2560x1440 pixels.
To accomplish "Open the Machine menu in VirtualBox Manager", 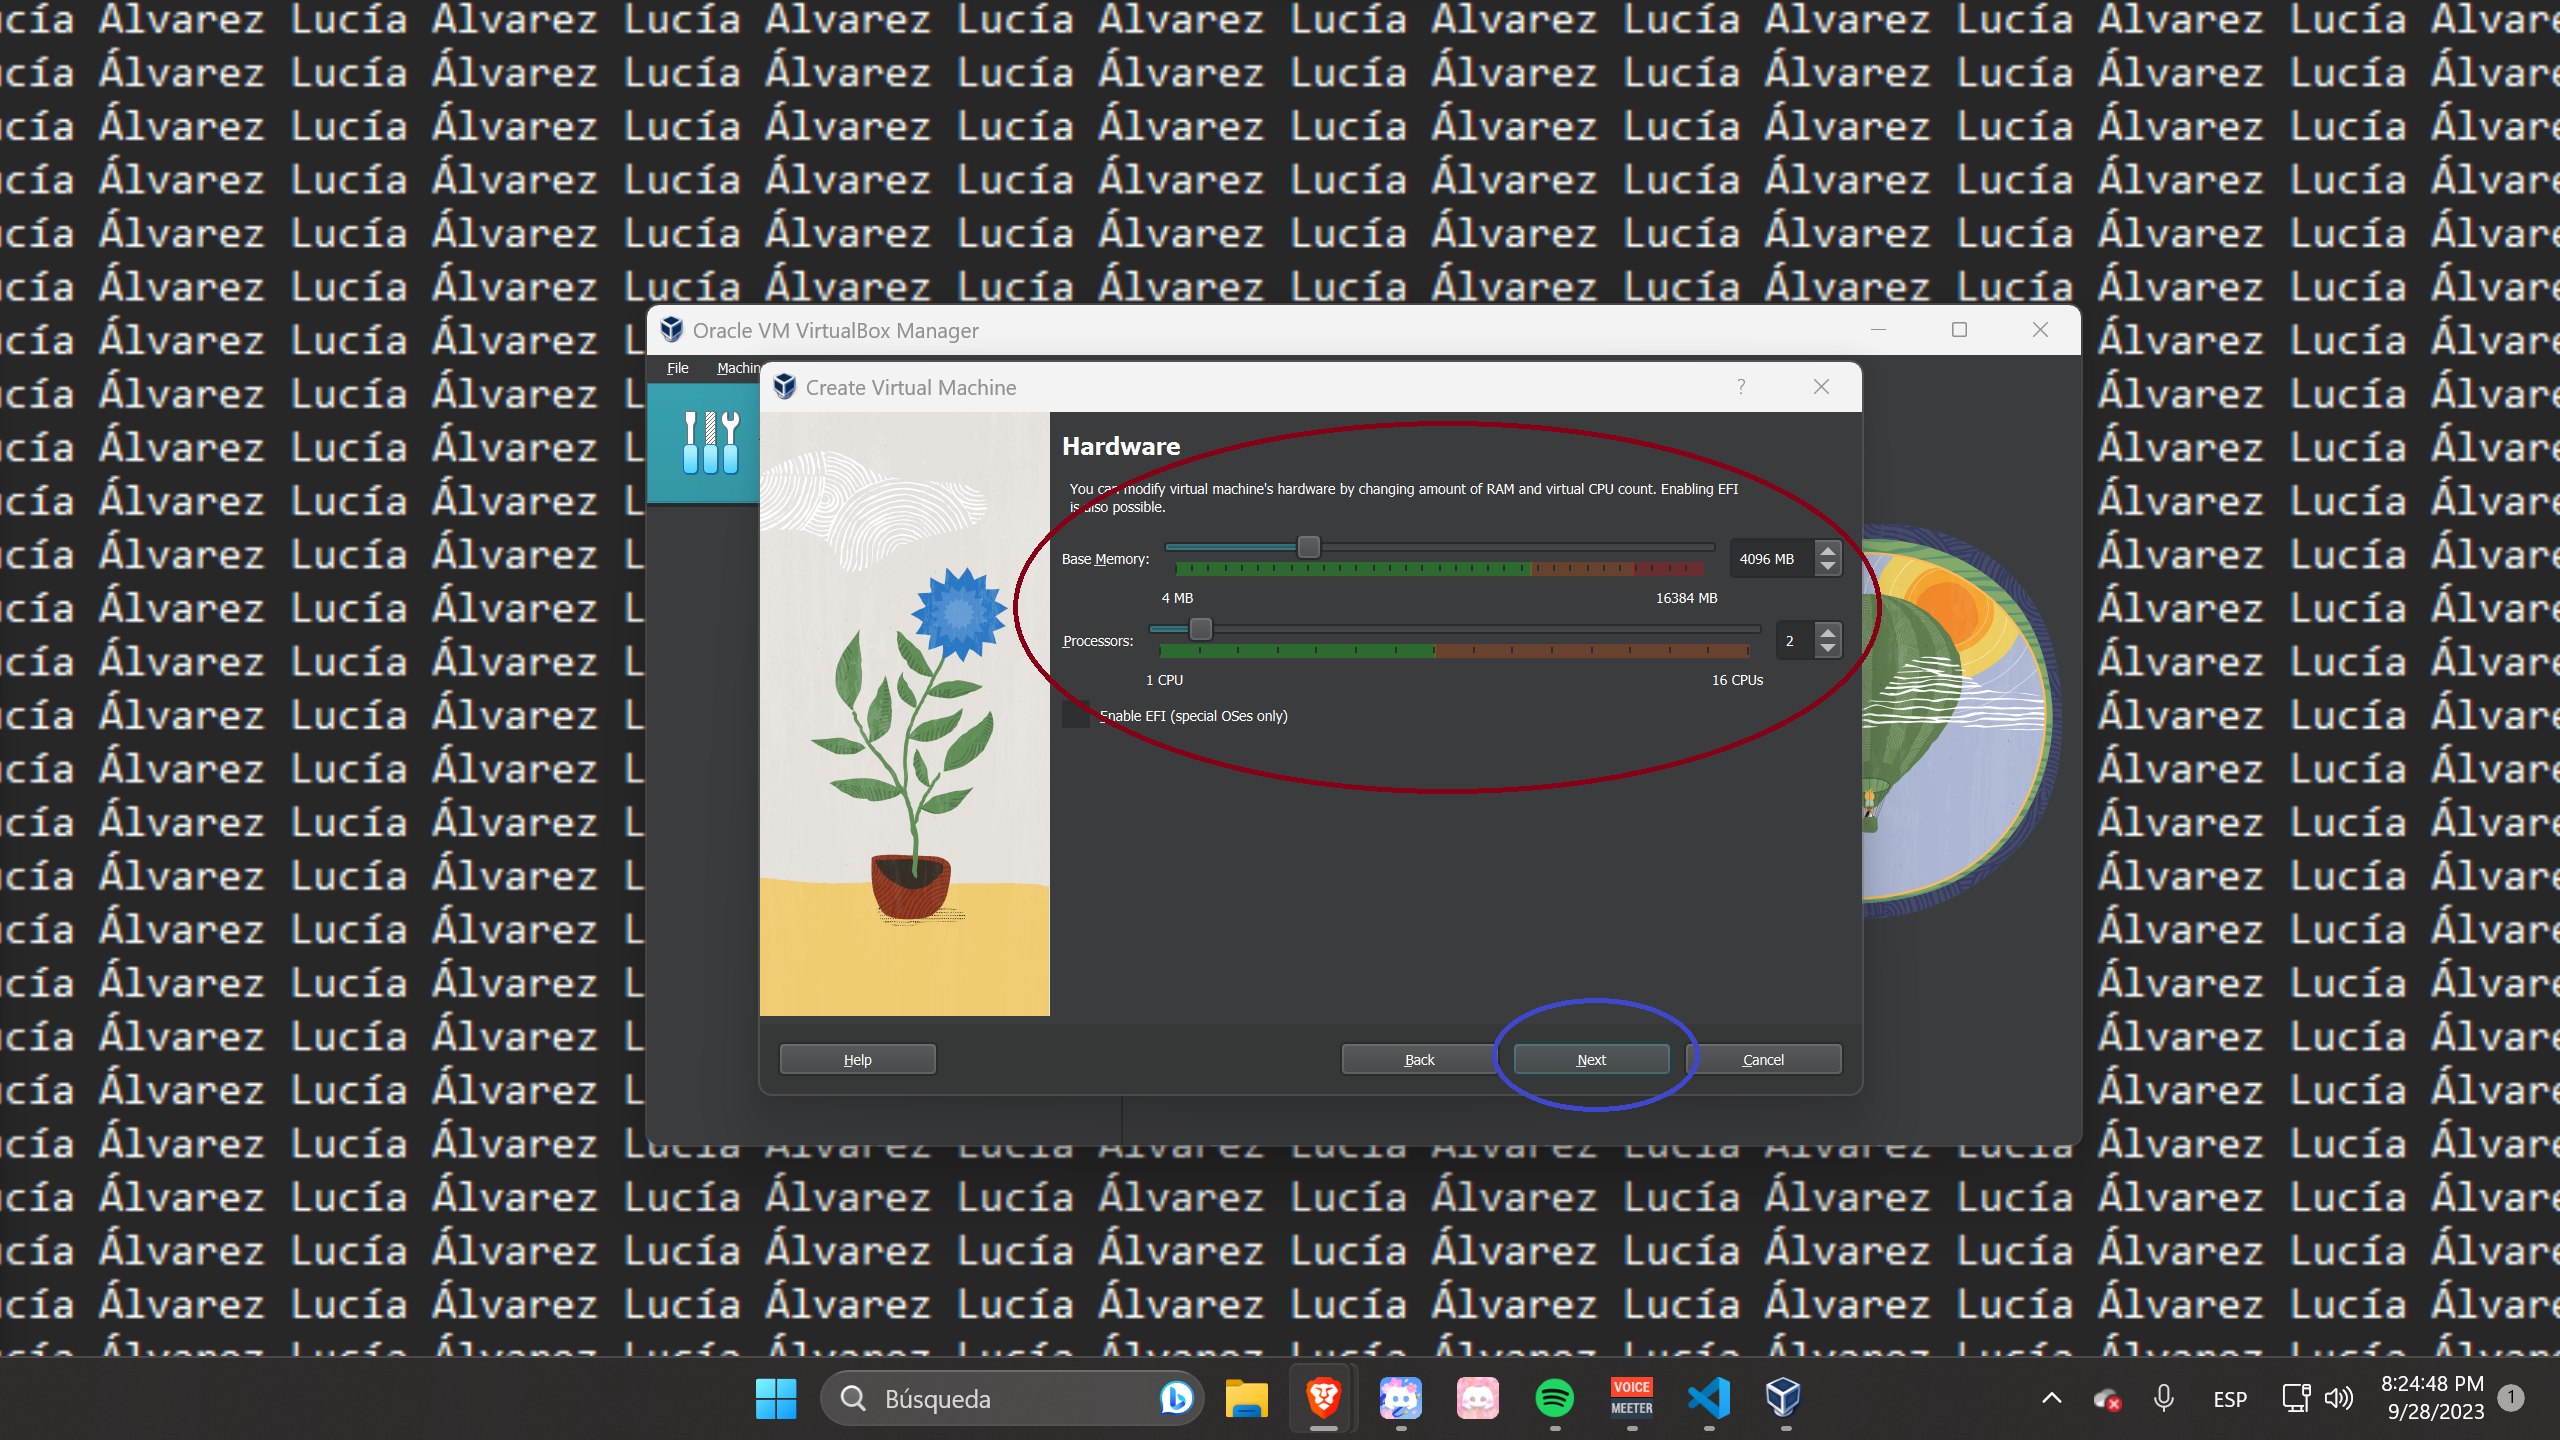I will 740,367.
